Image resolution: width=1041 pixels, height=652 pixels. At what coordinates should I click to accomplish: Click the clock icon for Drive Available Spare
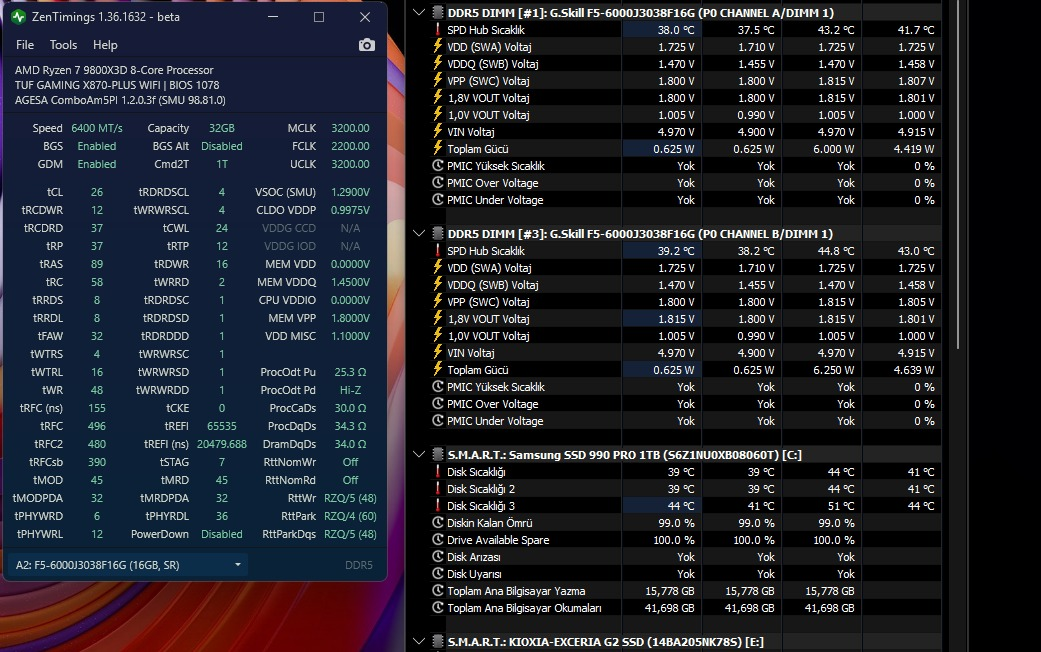coord(438,540)
